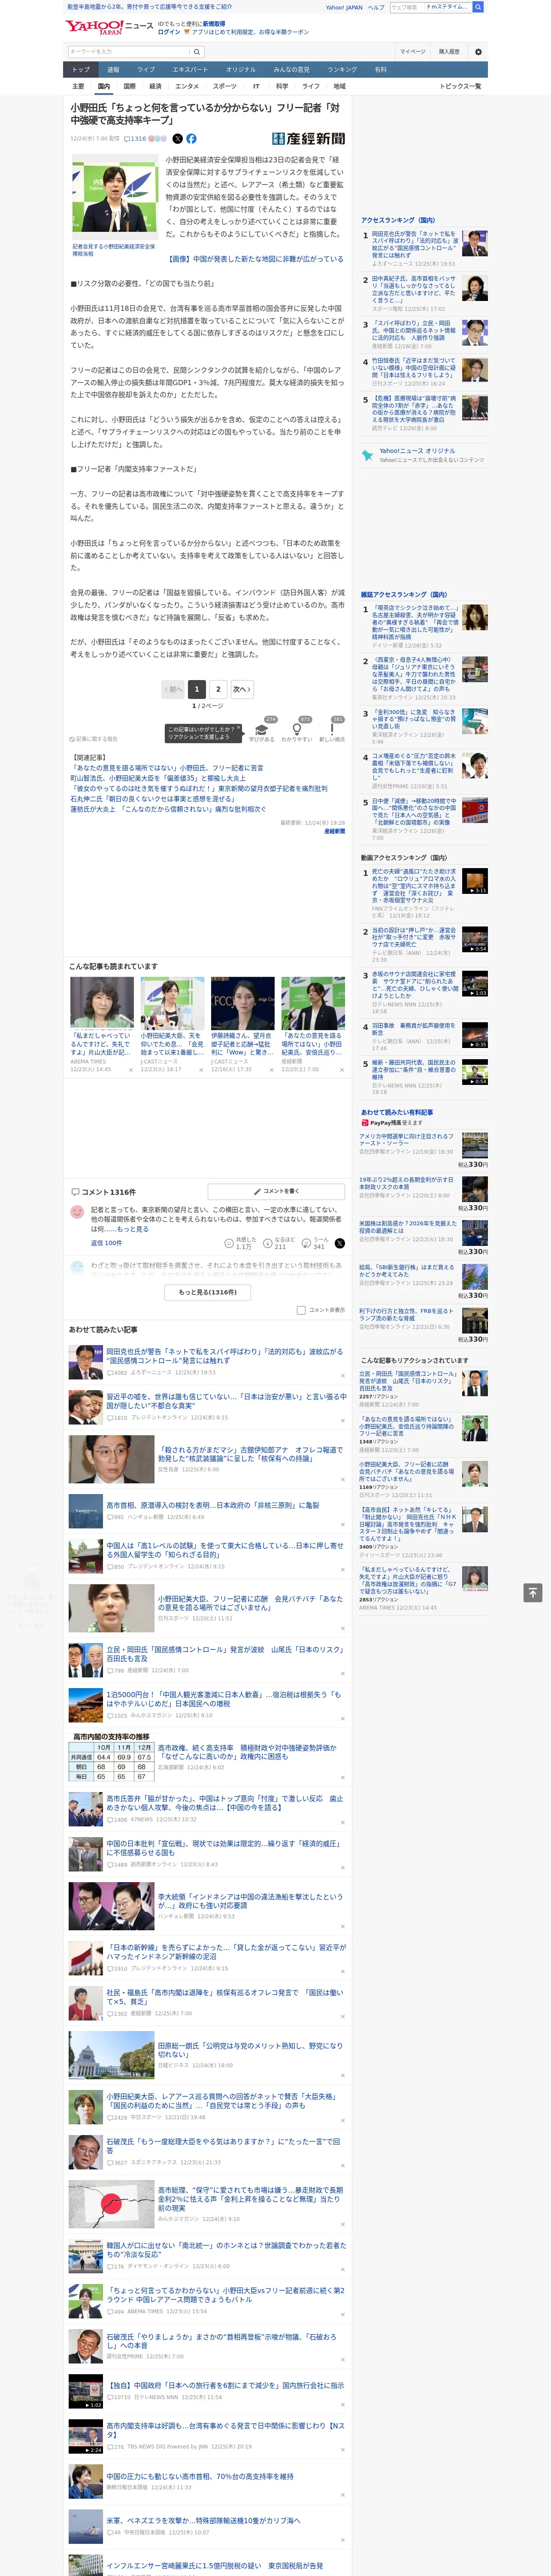Select the 国際 category
Screen dimensions: 551x2576
[129, 86]
